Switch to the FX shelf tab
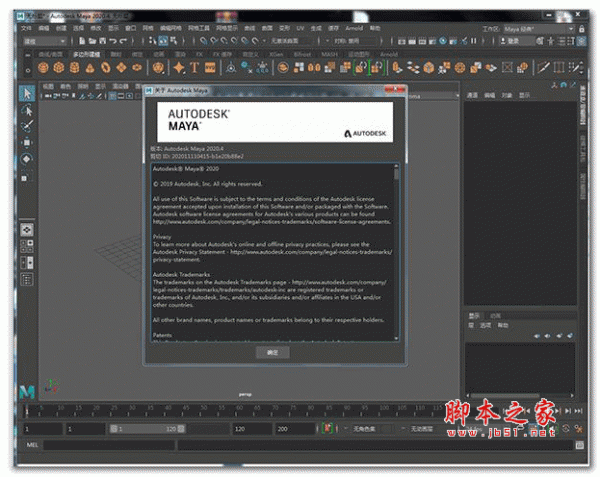Screen dimensions: 600x477 pyautogui.click(x=199, y=54)
